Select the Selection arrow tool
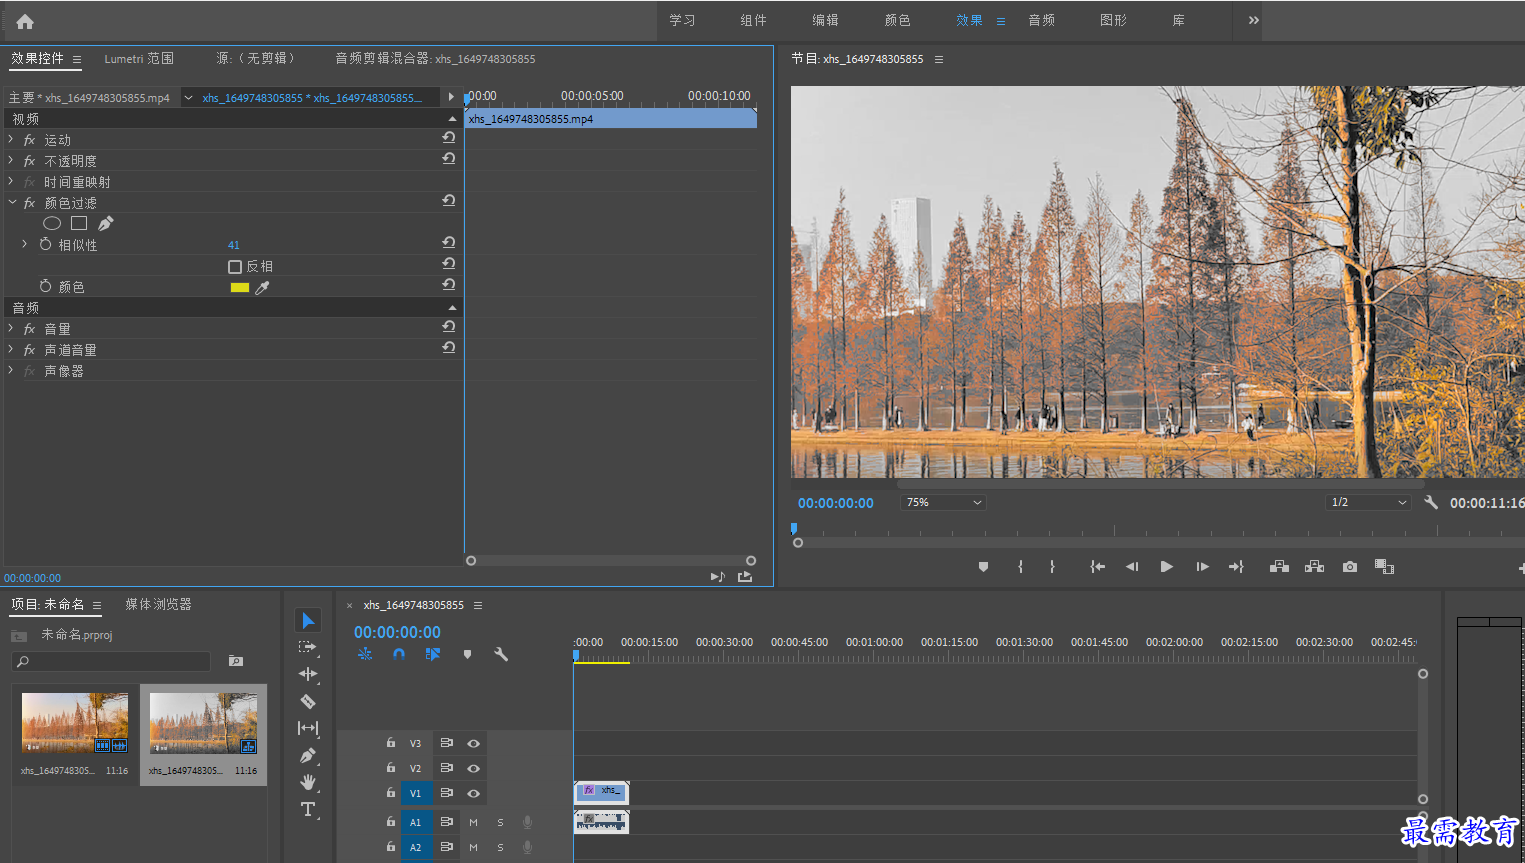The image size is (1525, 863). (x=308, y=621)
